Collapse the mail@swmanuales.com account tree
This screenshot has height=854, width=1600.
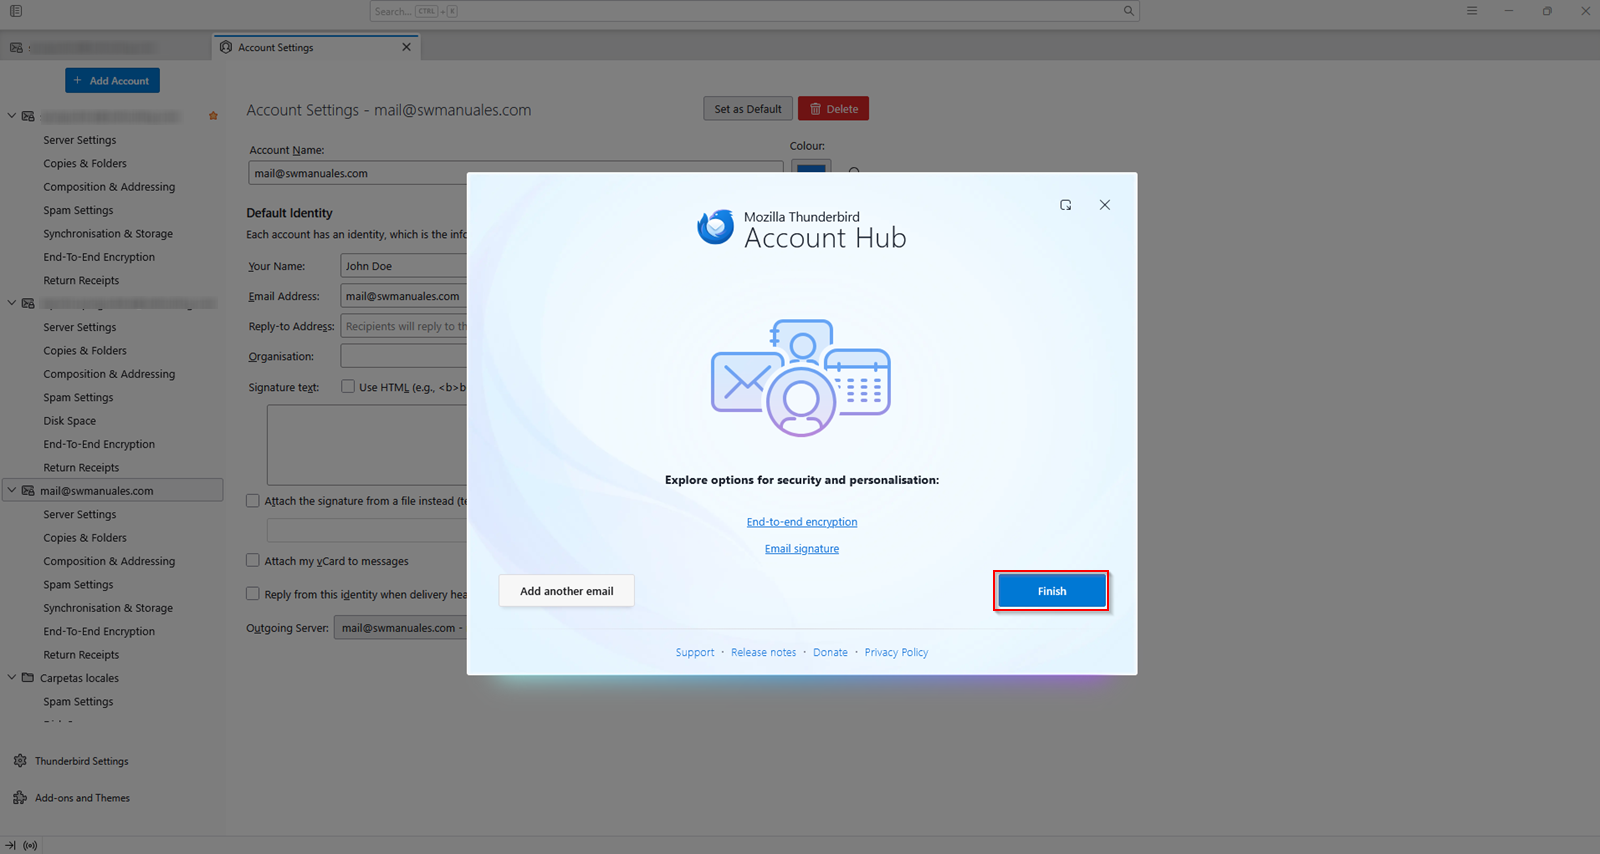tap(12, 490)
